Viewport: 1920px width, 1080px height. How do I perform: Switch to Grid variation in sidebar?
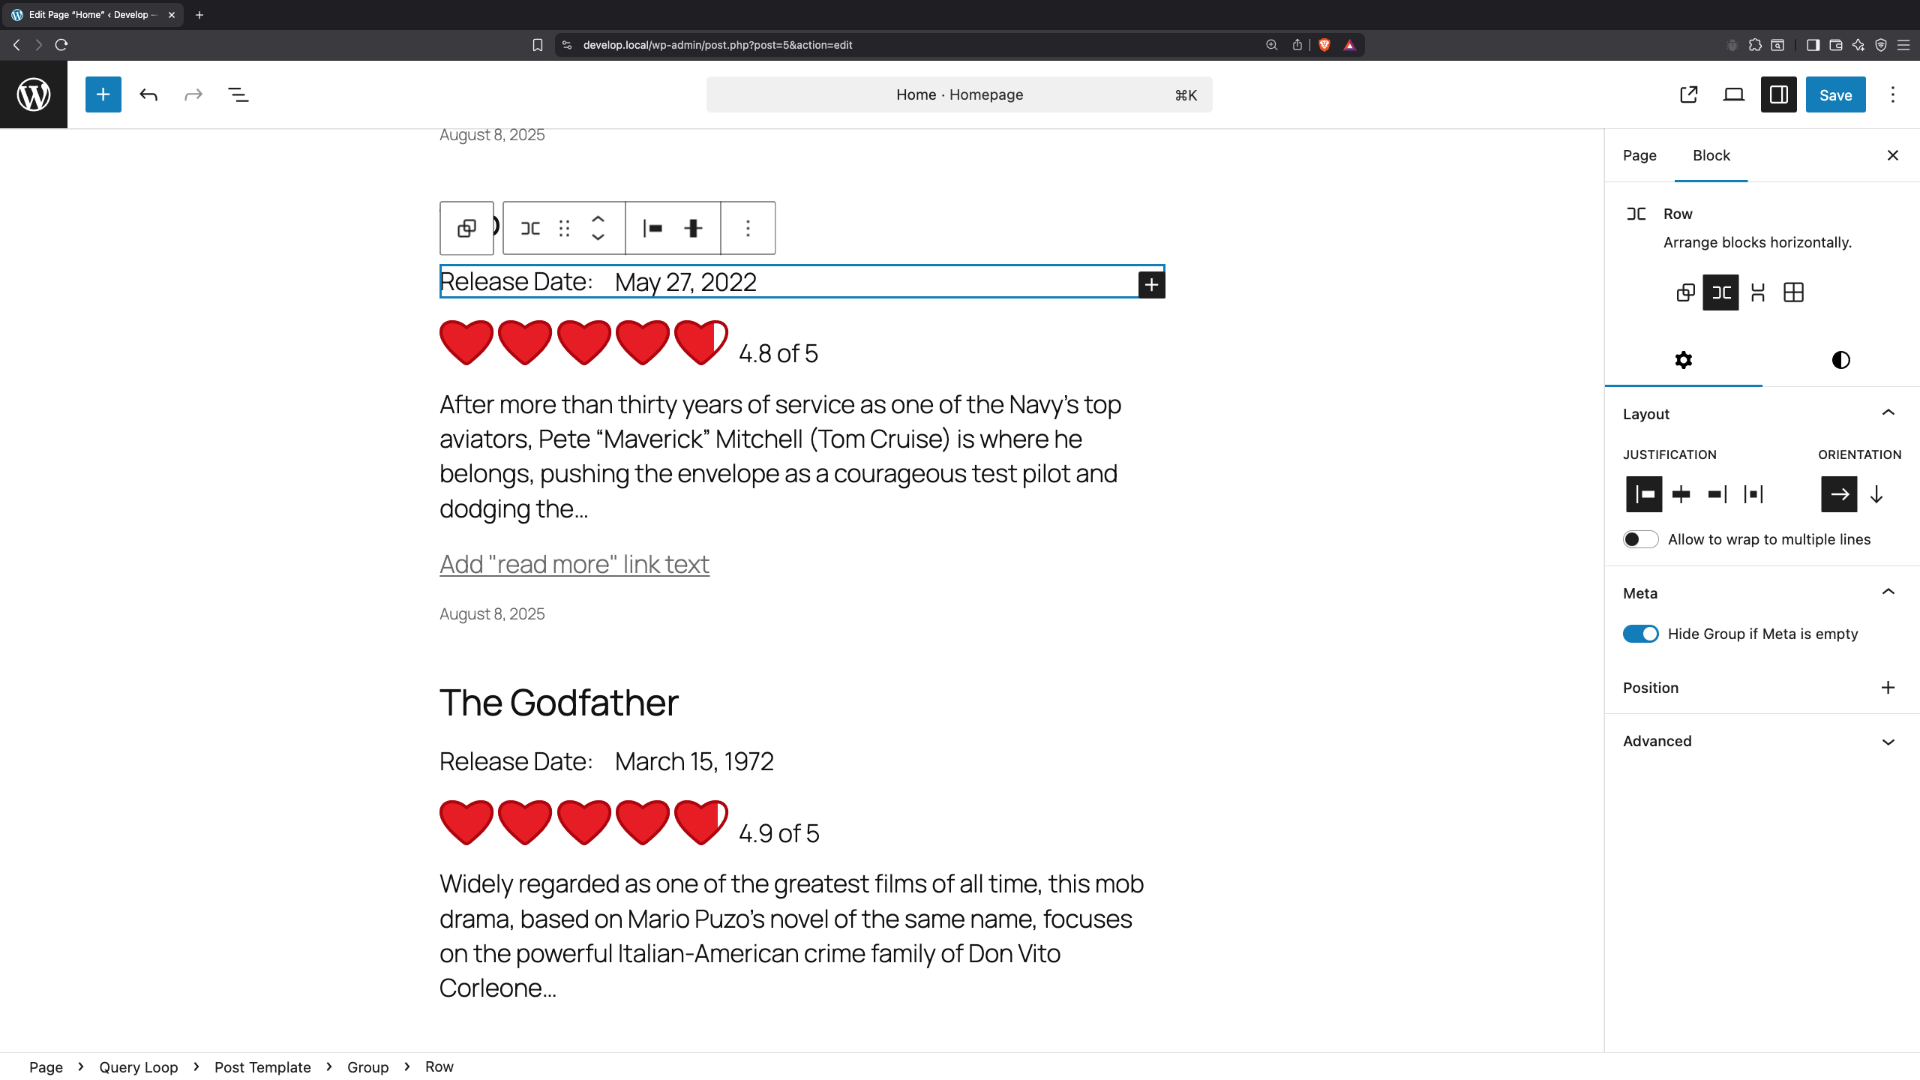pyautogui.click(x=1793, y=293)
